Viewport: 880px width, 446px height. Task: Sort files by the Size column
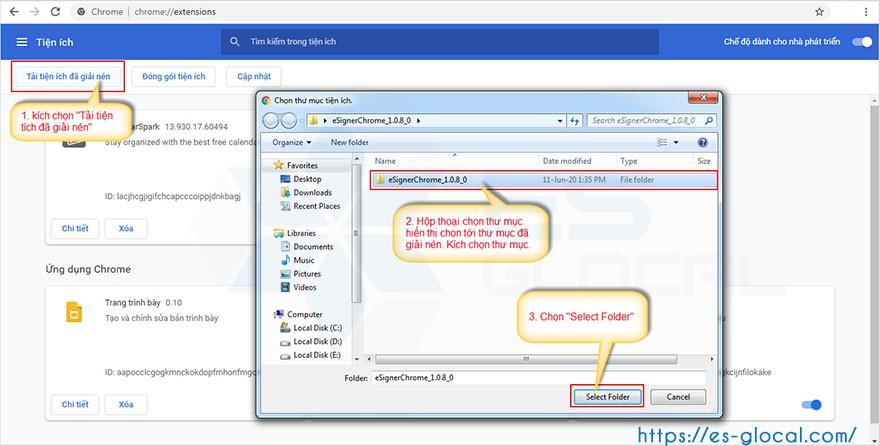pos(704,161)
